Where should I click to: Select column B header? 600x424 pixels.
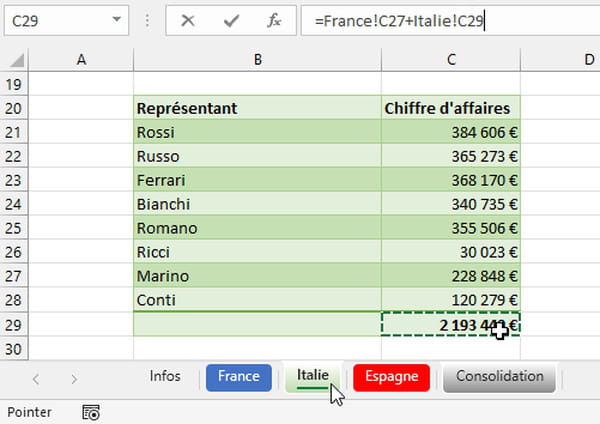(x=258, y=60)
